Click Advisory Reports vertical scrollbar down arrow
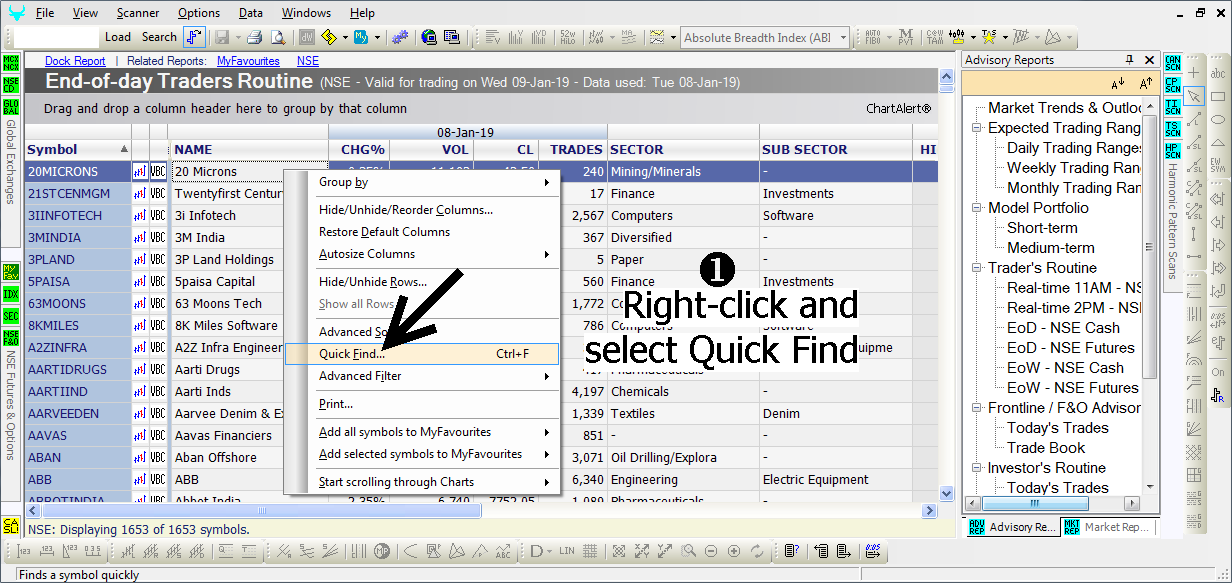The image size is (1232, 583). click(x=1150, y=487)
